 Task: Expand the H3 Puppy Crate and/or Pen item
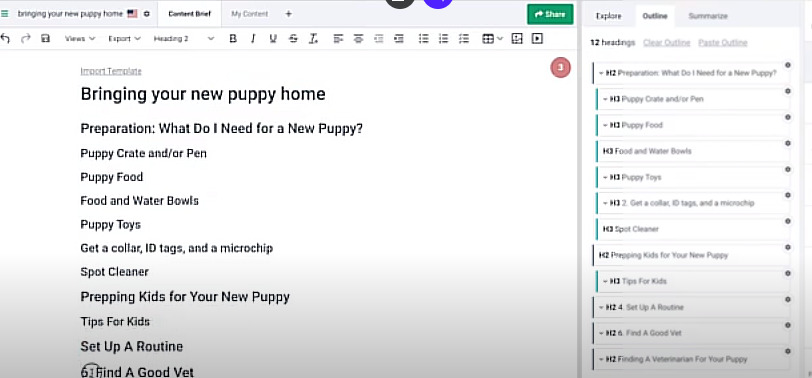pyautogui.click(x=605, y=99)
